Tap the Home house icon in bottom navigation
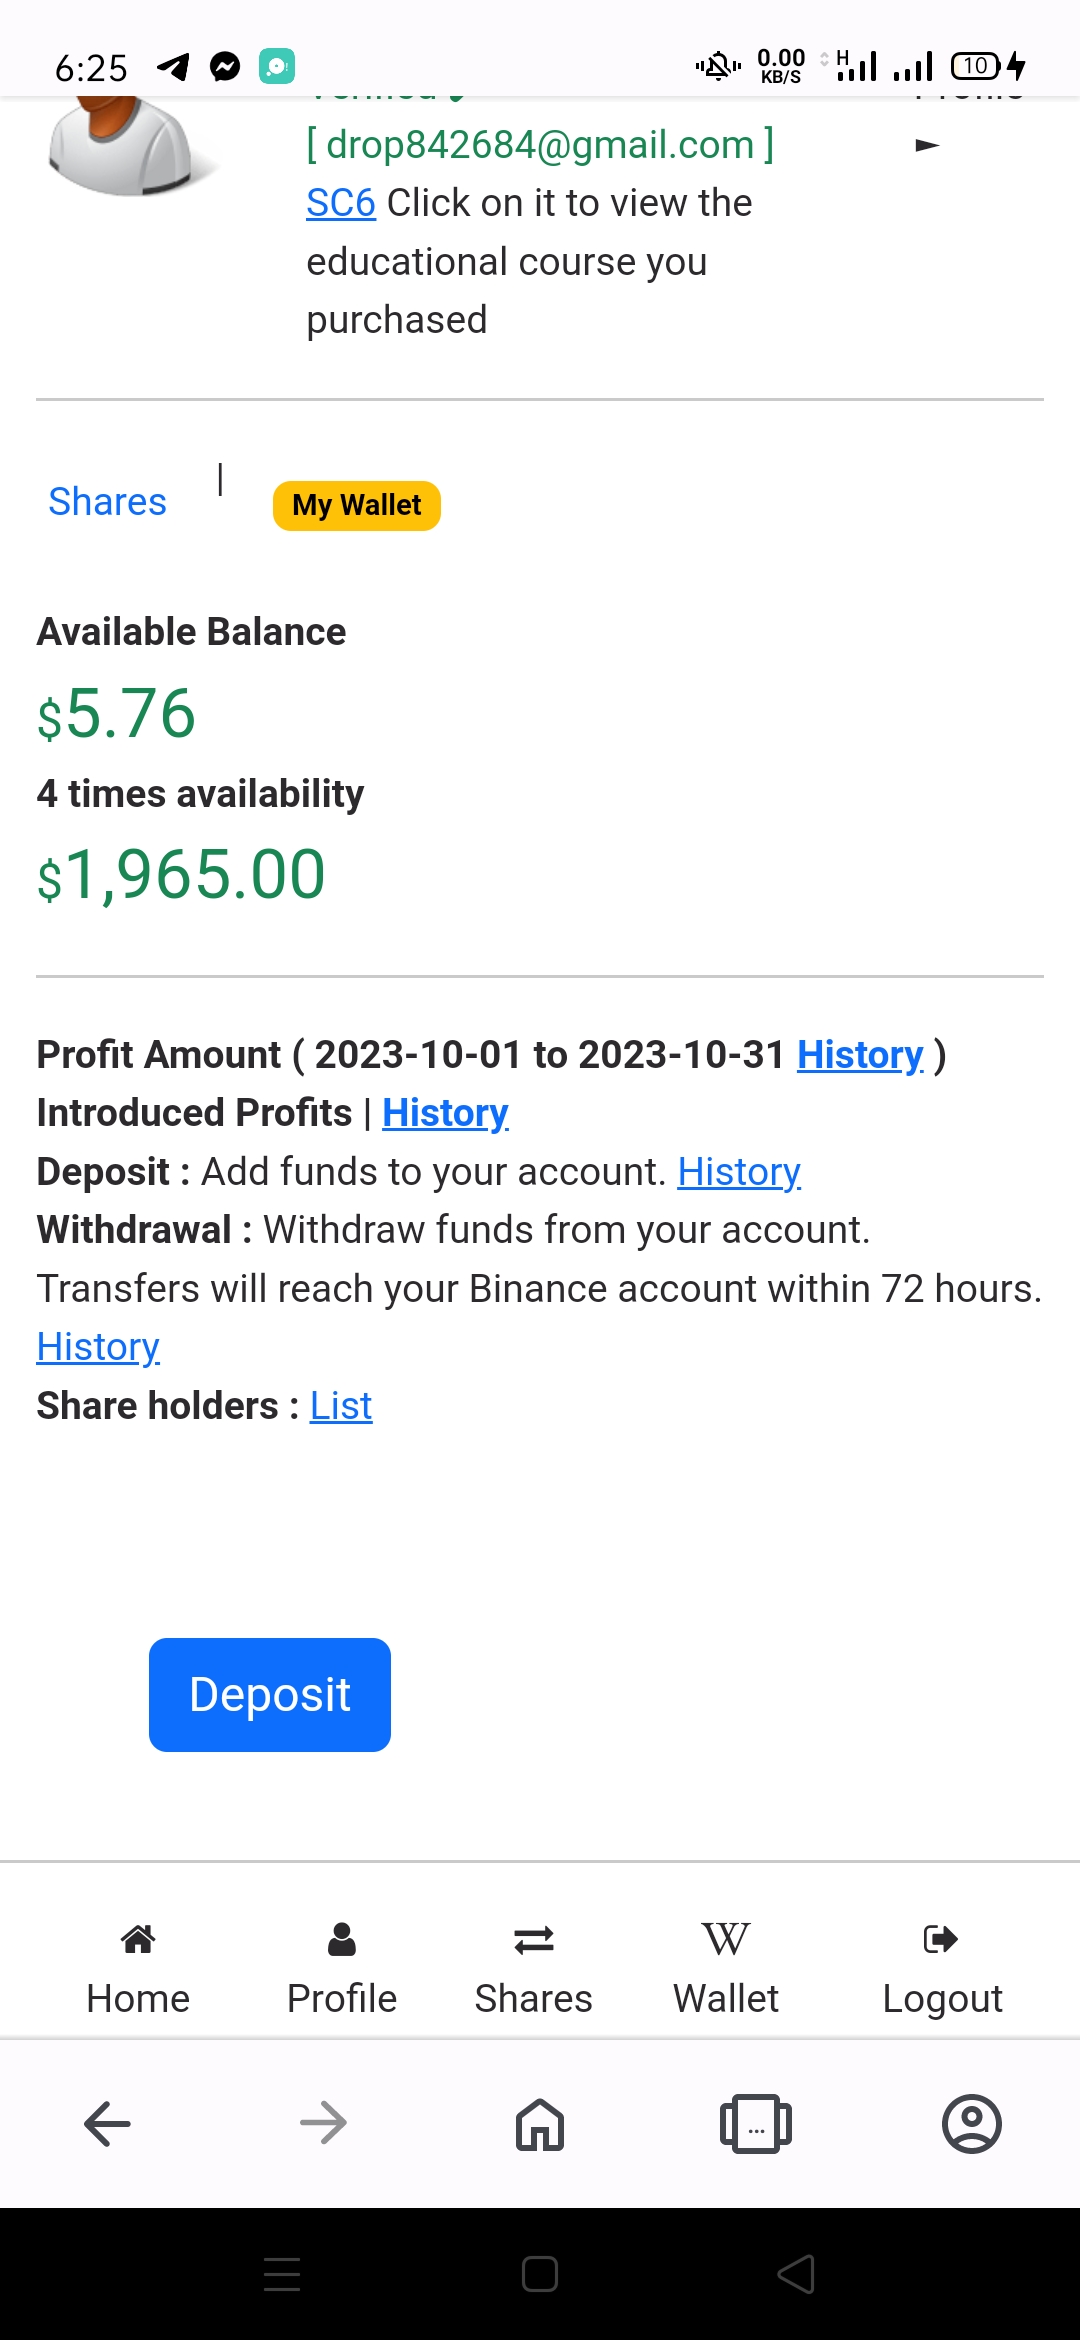Screen dimensions: 1080x2340 coord(138,1939)
